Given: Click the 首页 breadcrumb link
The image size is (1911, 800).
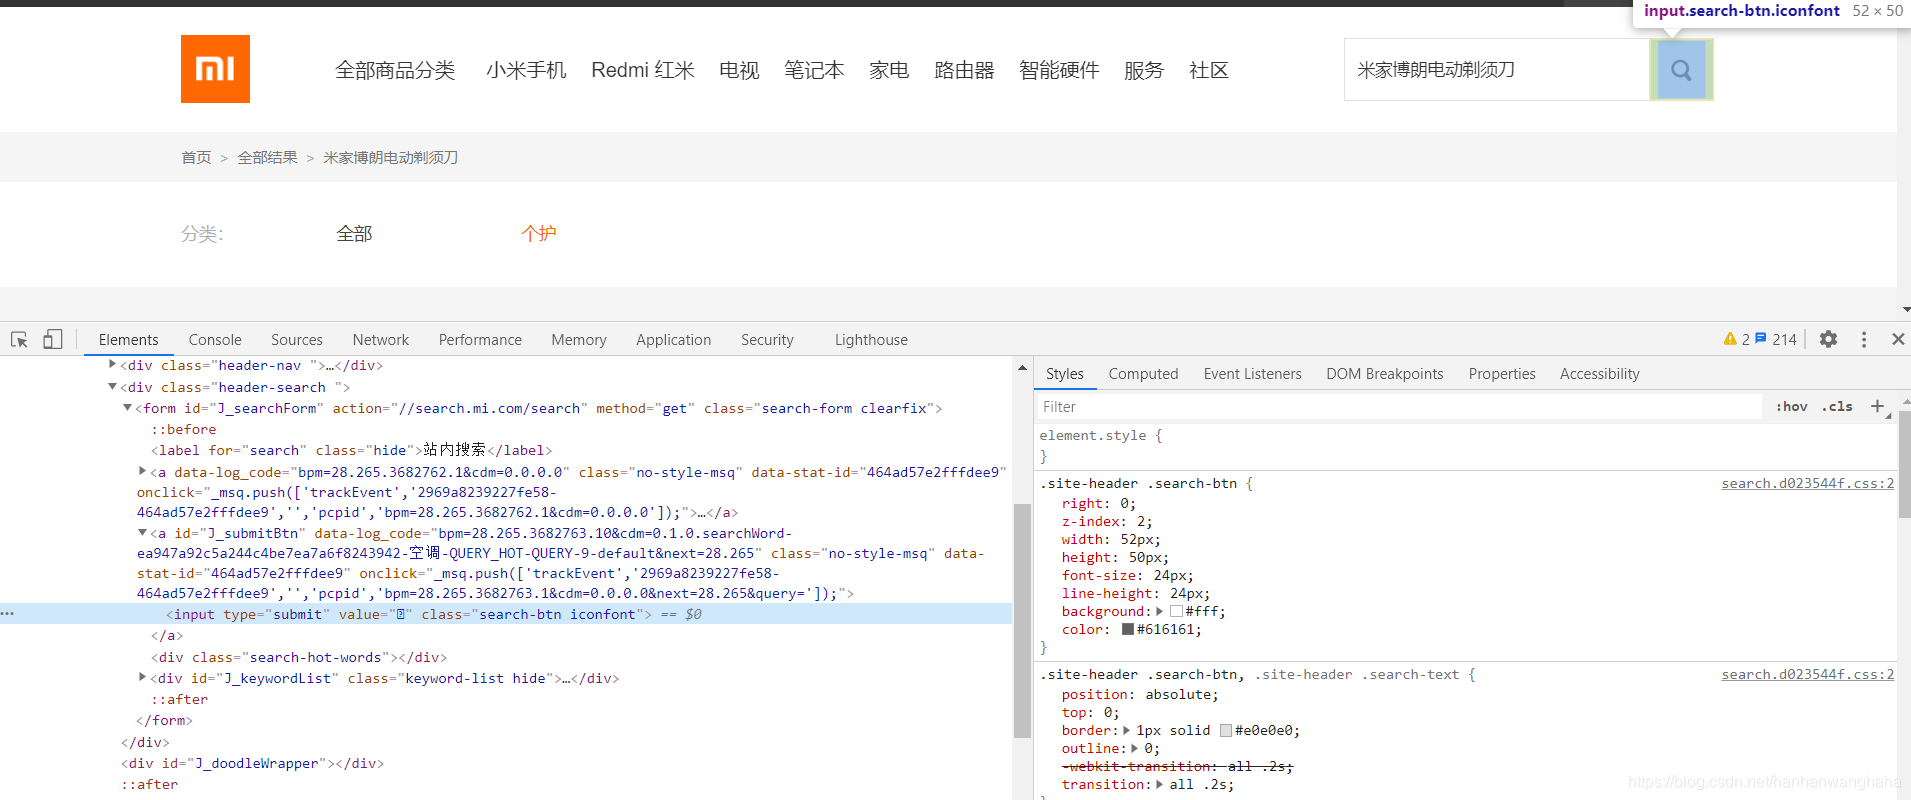Looking at the screenshot, I should click(x=196, y=157).
